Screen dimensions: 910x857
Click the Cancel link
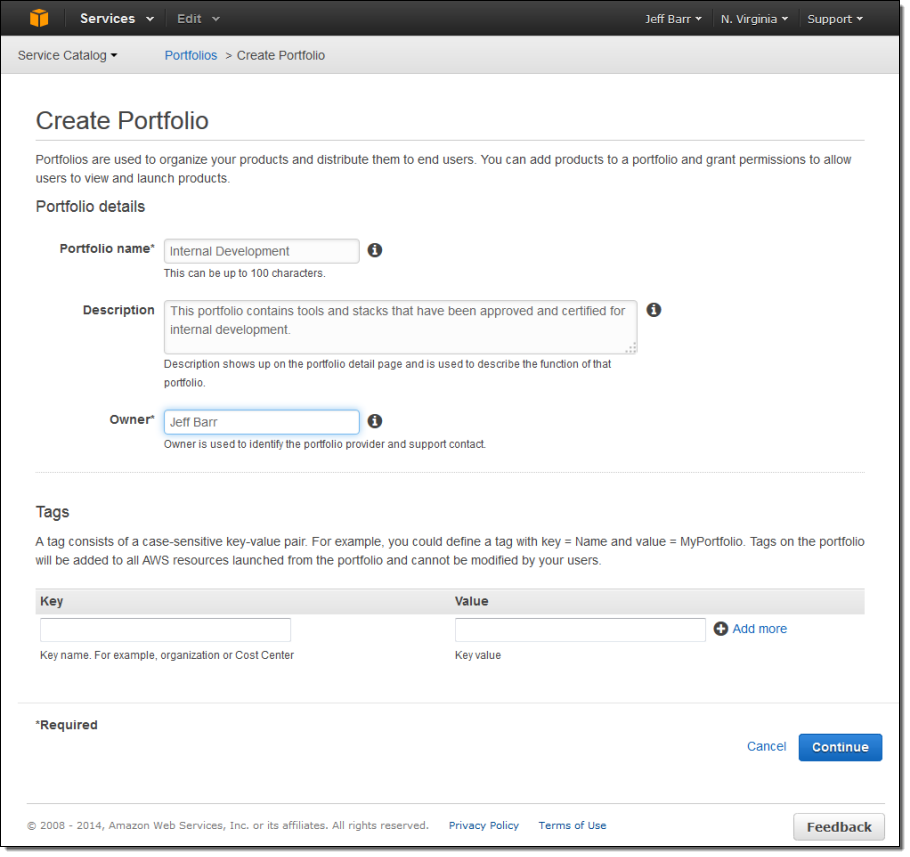click(766, 747)
